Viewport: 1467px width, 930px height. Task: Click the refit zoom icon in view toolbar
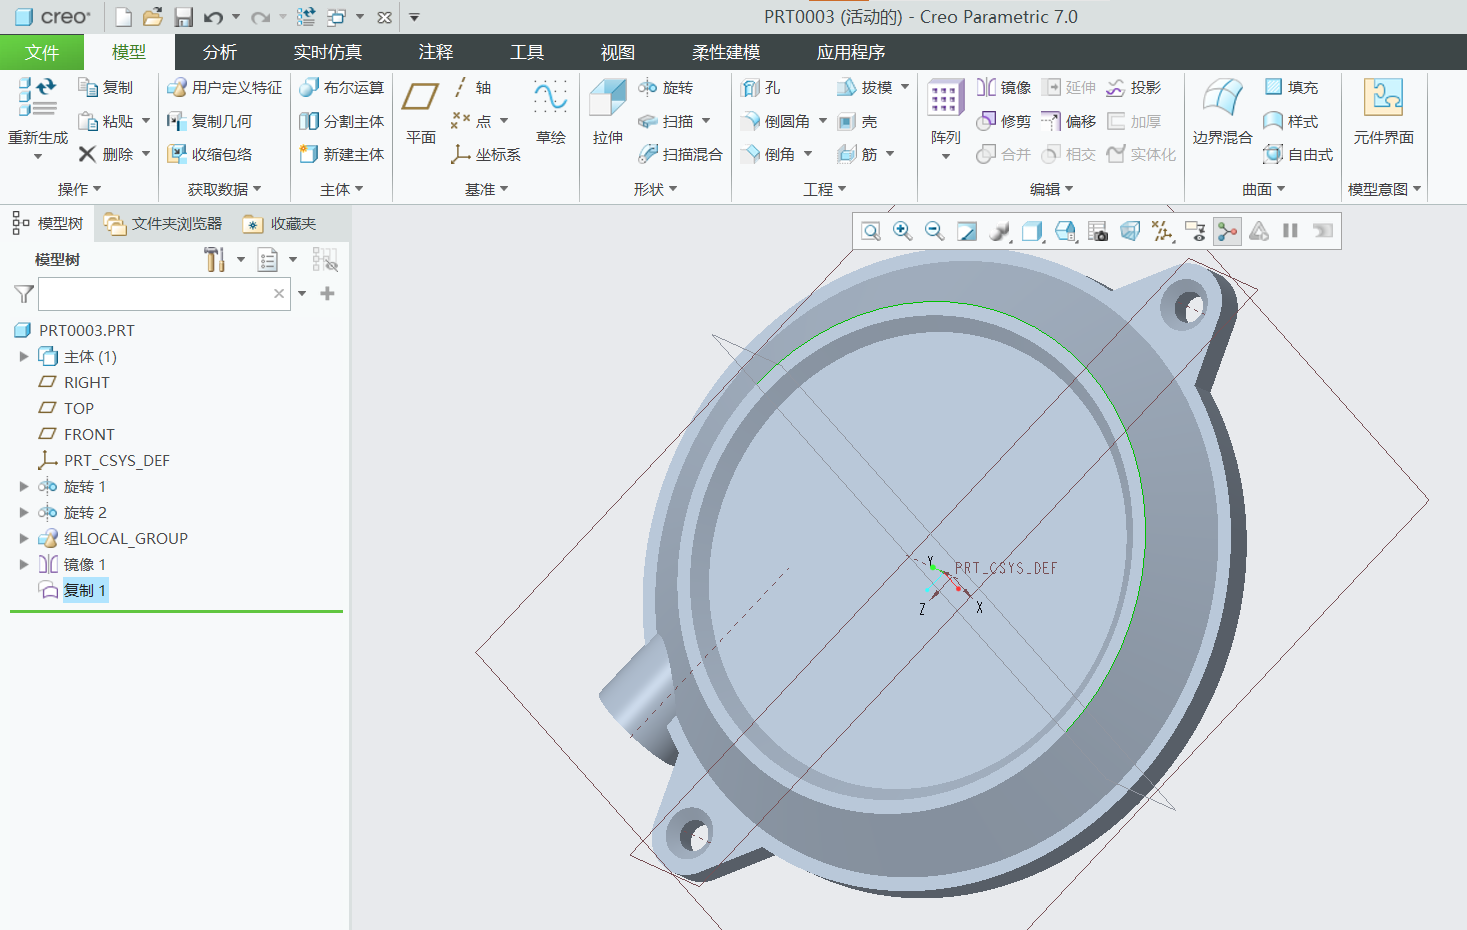click(x=871, y=232)
